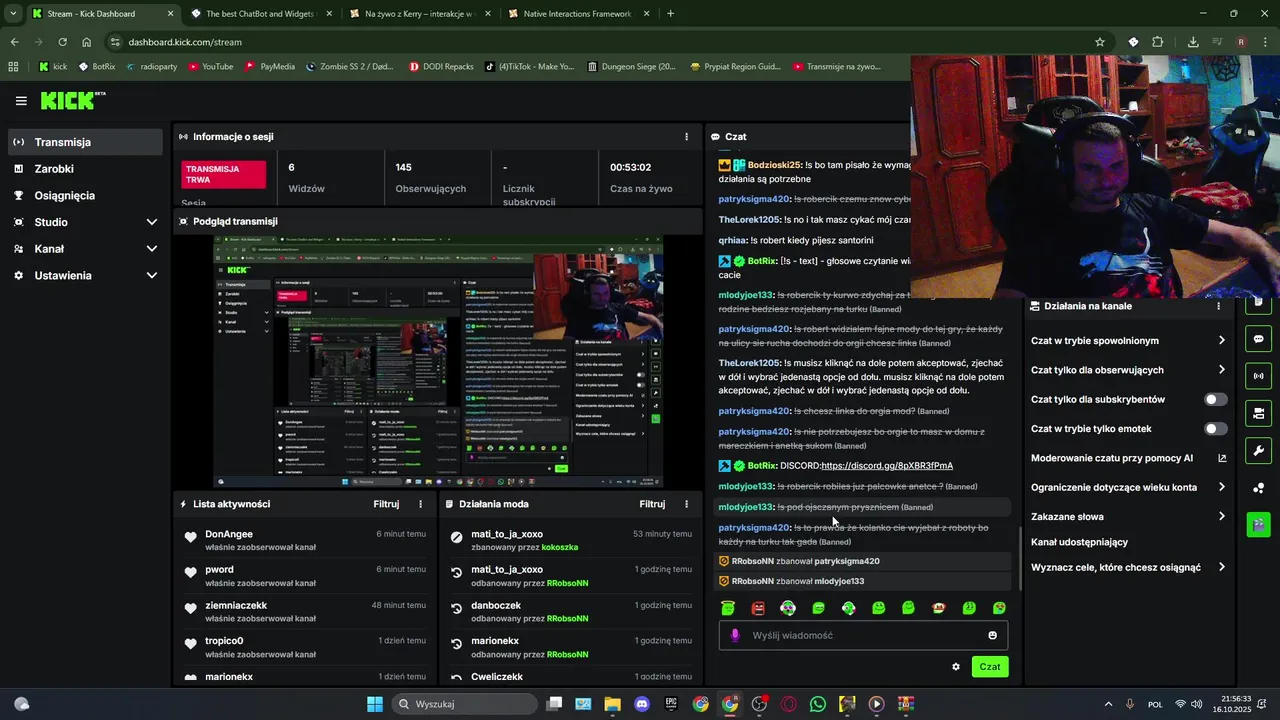
Task: Select Transmisja in left sidebar
Action: pos(85,142)
